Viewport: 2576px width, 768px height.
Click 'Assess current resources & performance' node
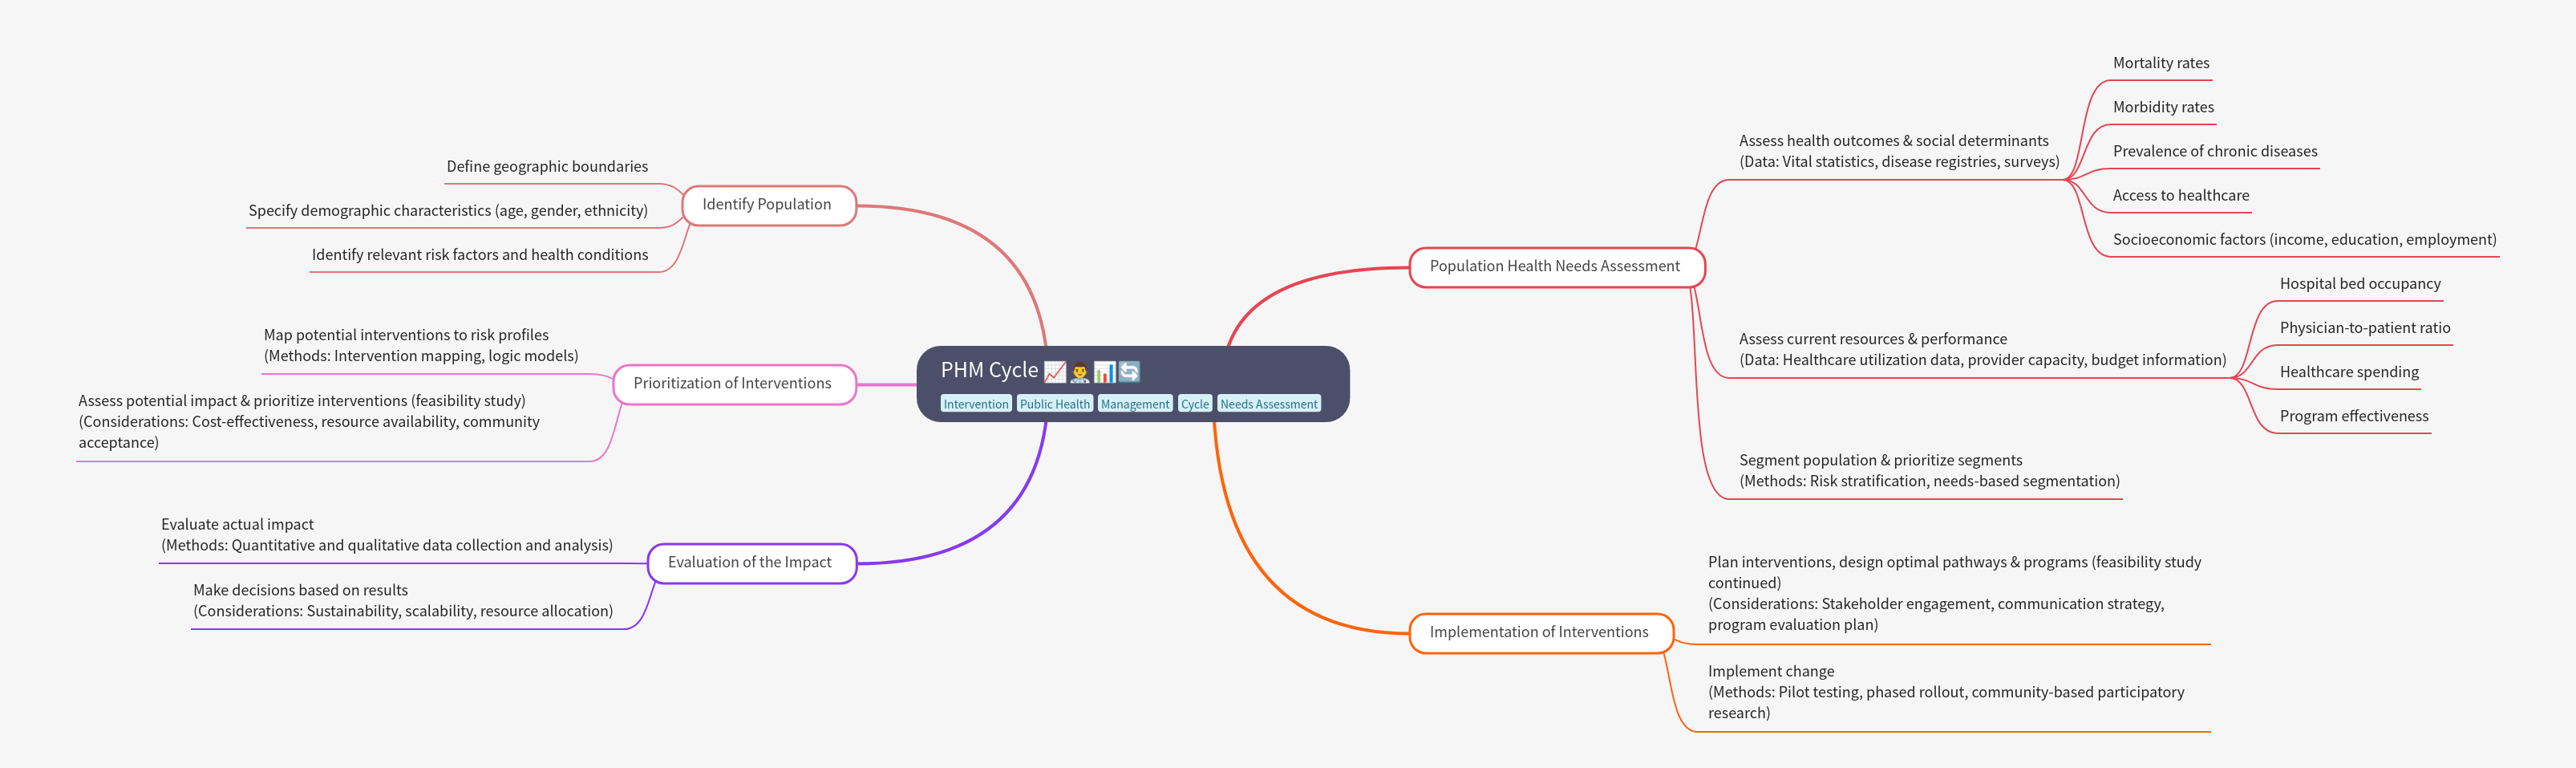pos(1982,350)
